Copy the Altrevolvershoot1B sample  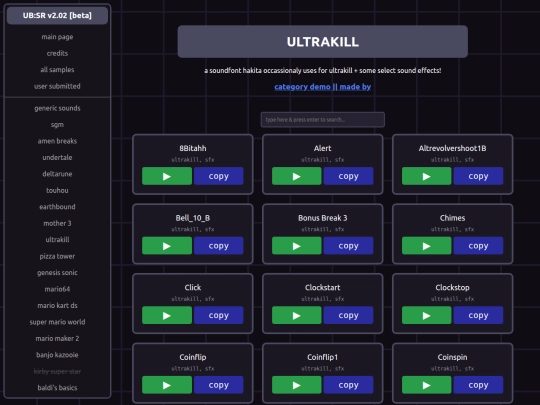tap(478, 176)
